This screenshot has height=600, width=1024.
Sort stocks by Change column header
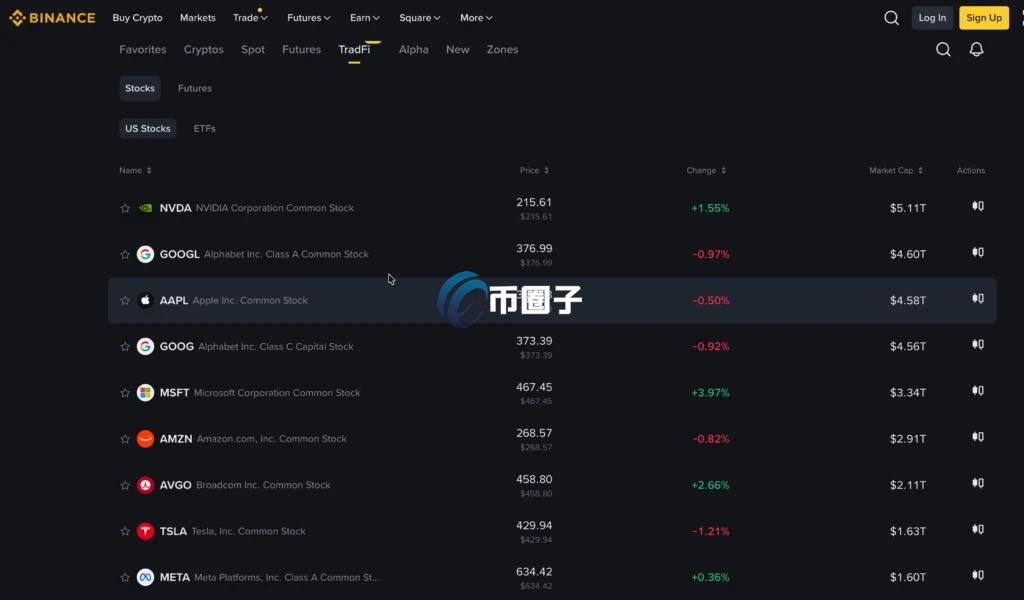[706, 170]
